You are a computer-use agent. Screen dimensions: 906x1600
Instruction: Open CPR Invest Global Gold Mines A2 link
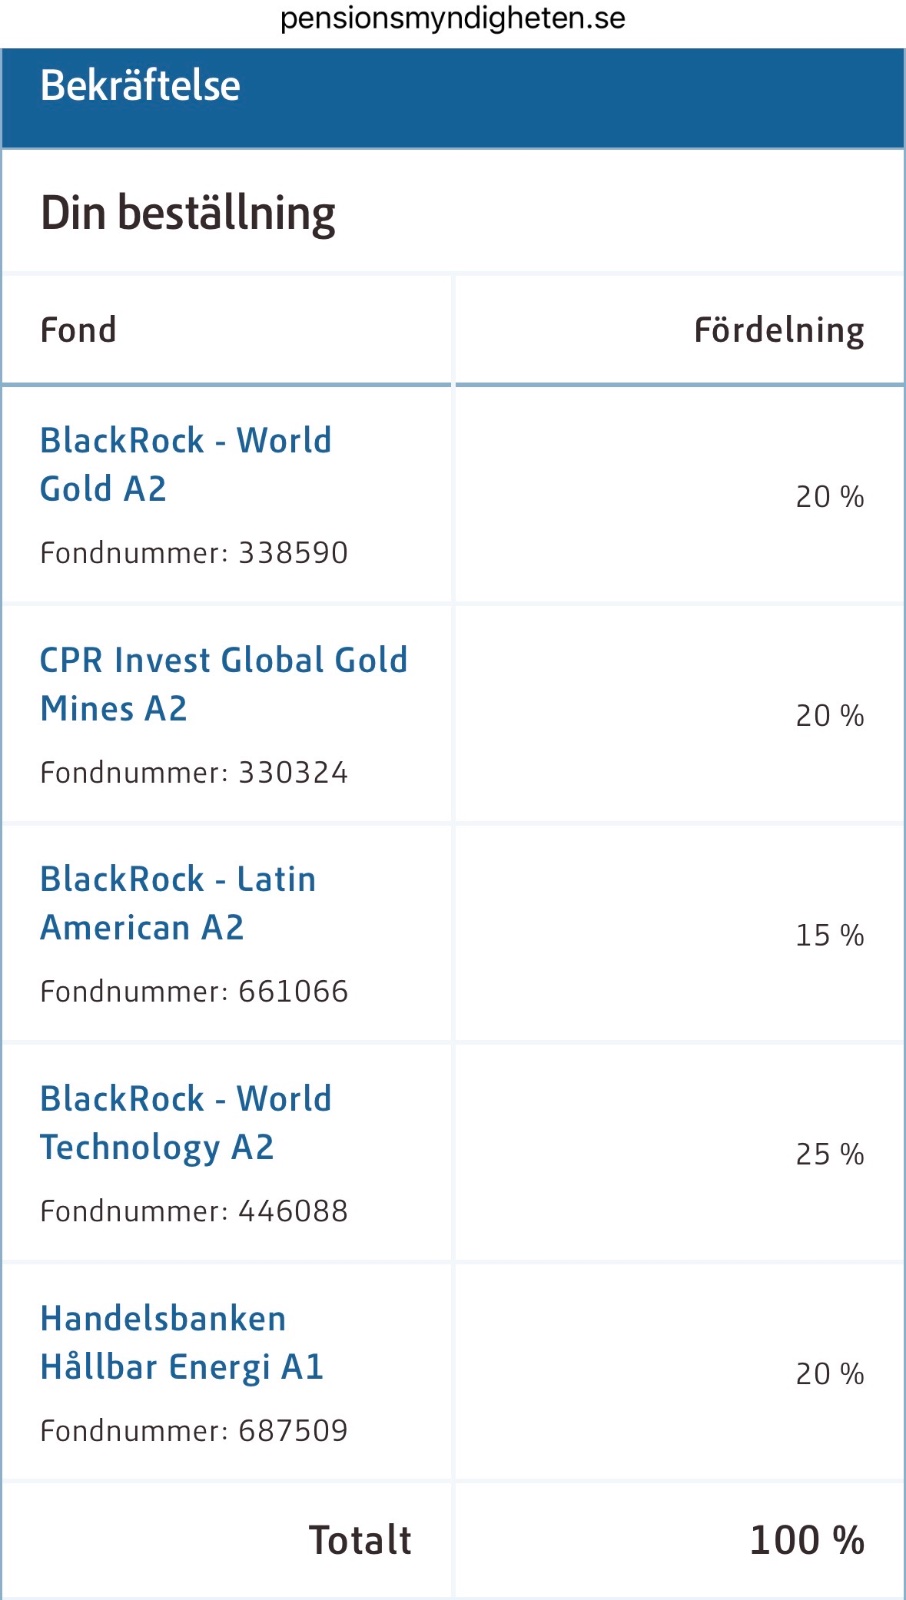click(224, 684)
